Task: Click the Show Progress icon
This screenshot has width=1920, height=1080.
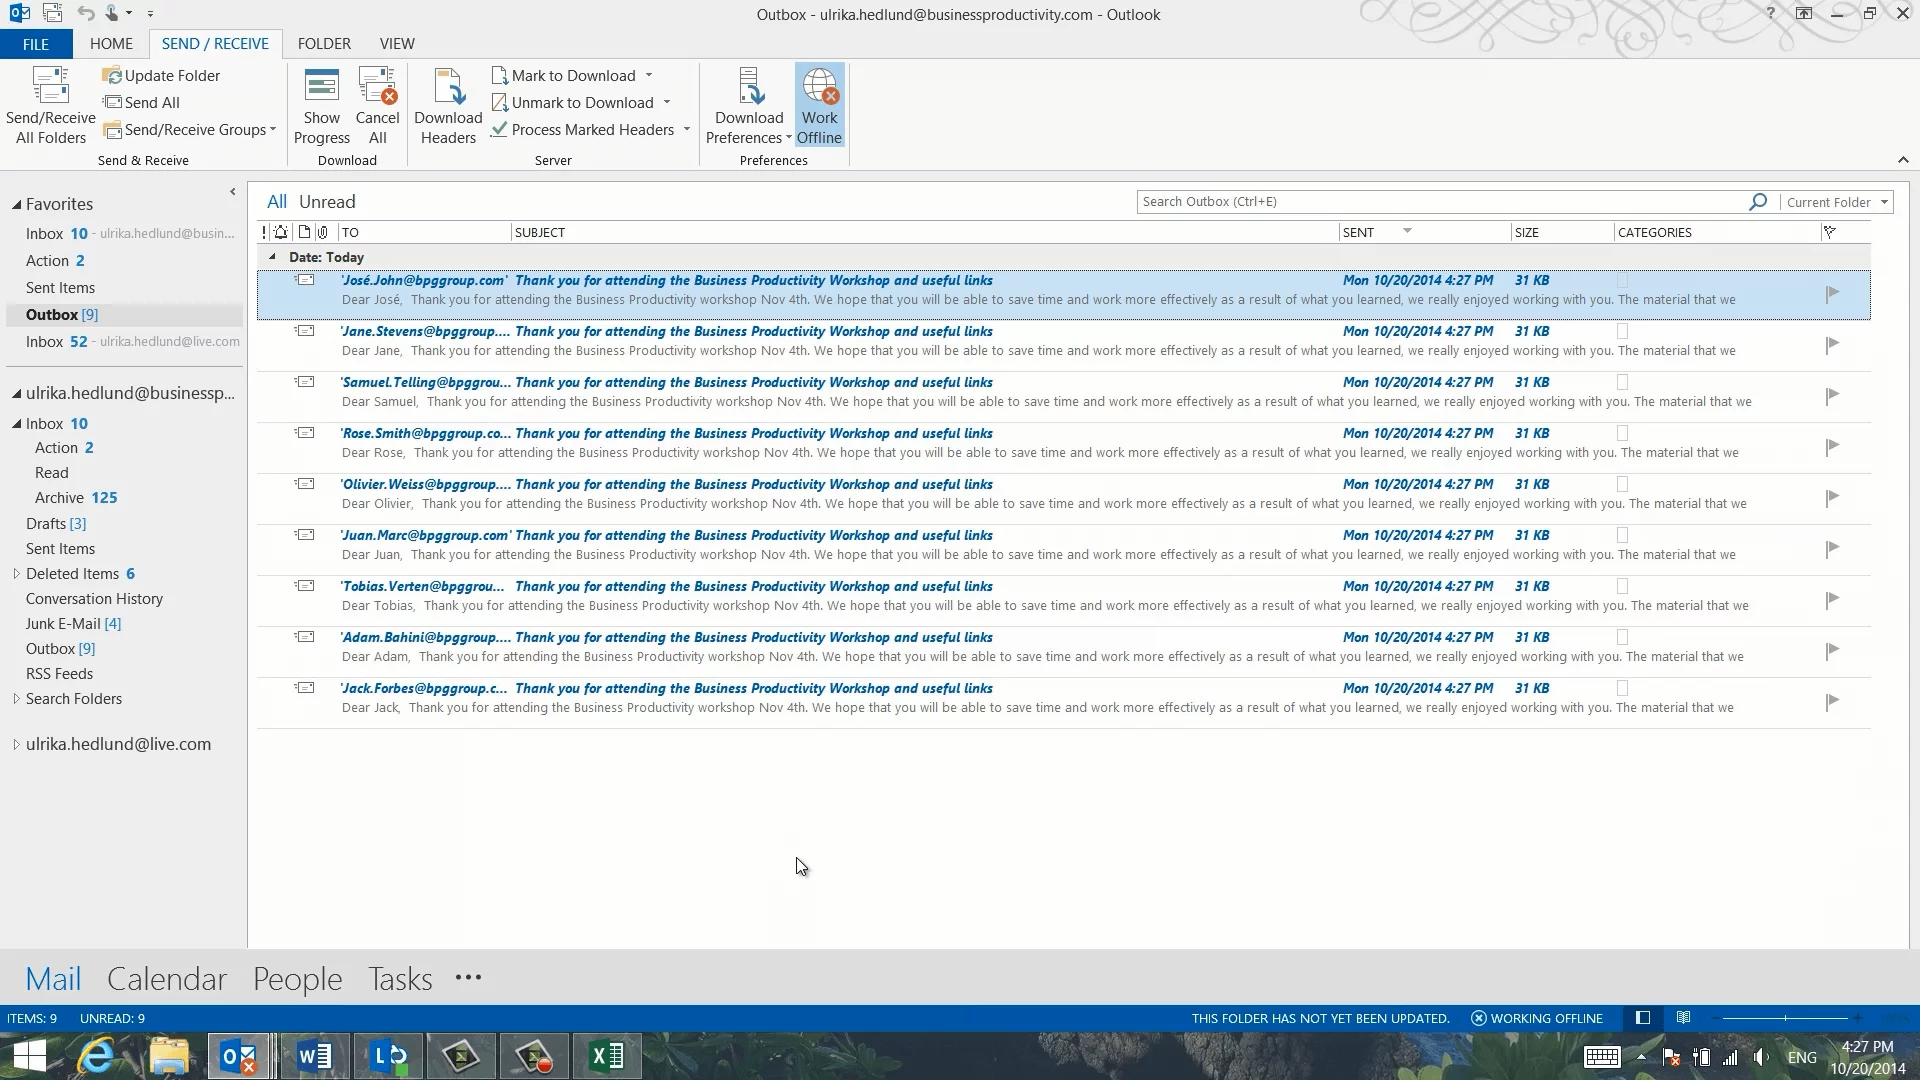Action: (x=321, y=87)
